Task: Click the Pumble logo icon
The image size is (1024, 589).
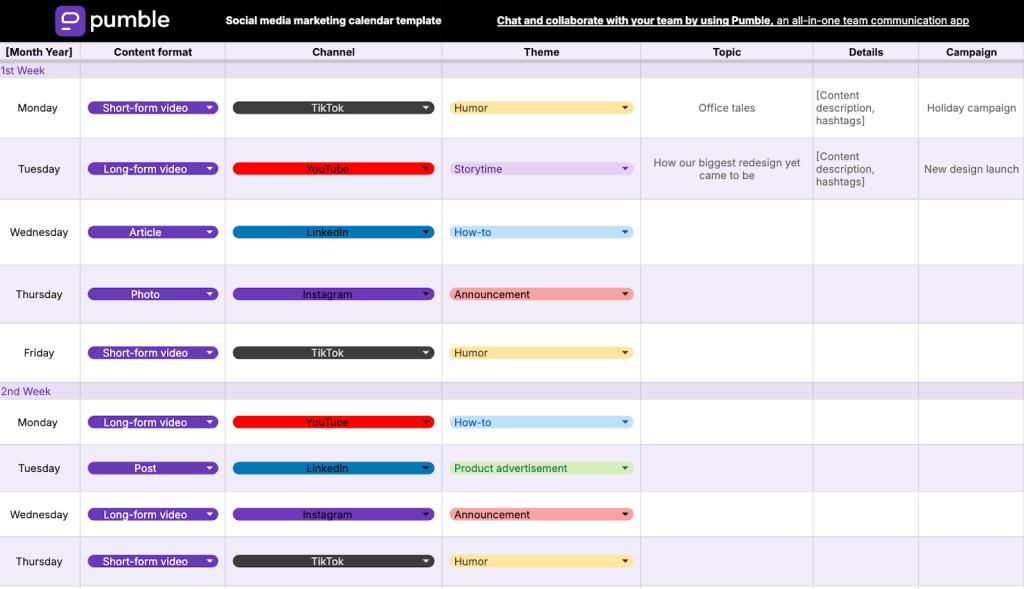Action: (x=70, y=20)
